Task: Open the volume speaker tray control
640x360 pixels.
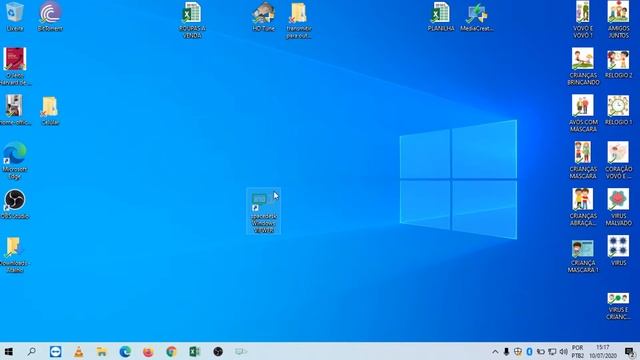Action: point(564,351)
